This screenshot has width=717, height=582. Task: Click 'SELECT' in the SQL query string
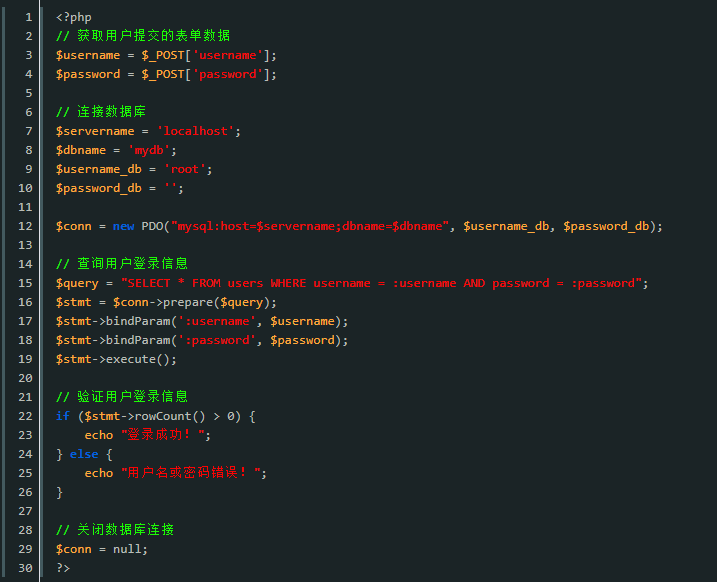[149, 283]
